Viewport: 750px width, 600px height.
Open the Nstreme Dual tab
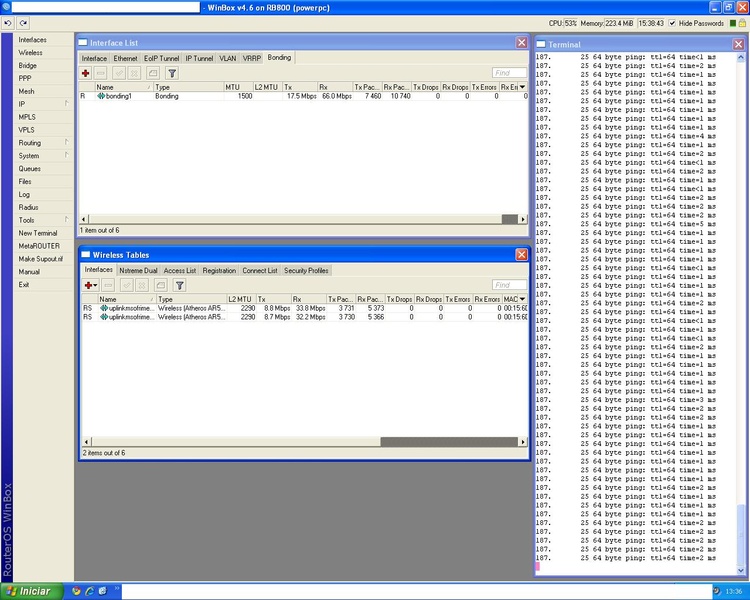pyautogui.click(x=138, y=270)
